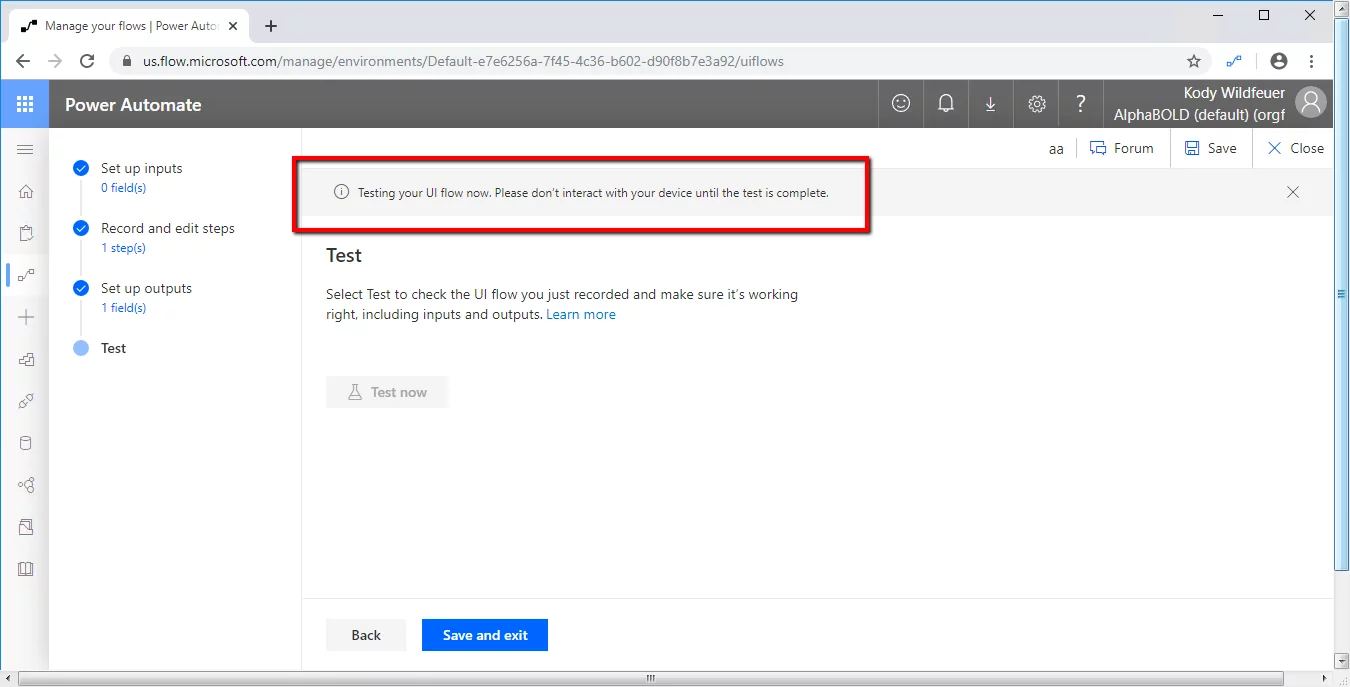This screenshot has height=687, width=1350.
Task: Open Data cylinder icon in sidebar
Action: 26,443
